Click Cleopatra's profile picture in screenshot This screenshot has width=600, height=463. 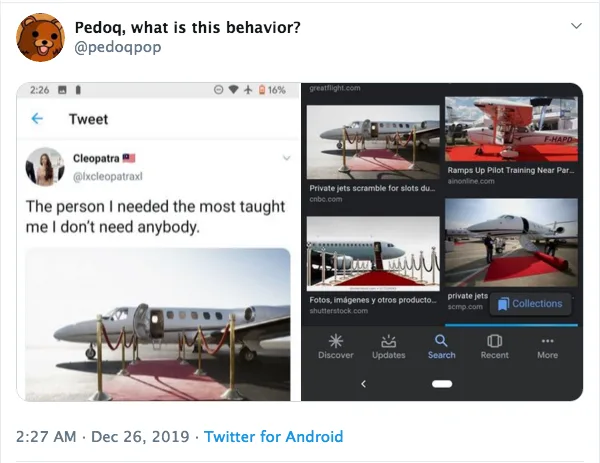45,166
